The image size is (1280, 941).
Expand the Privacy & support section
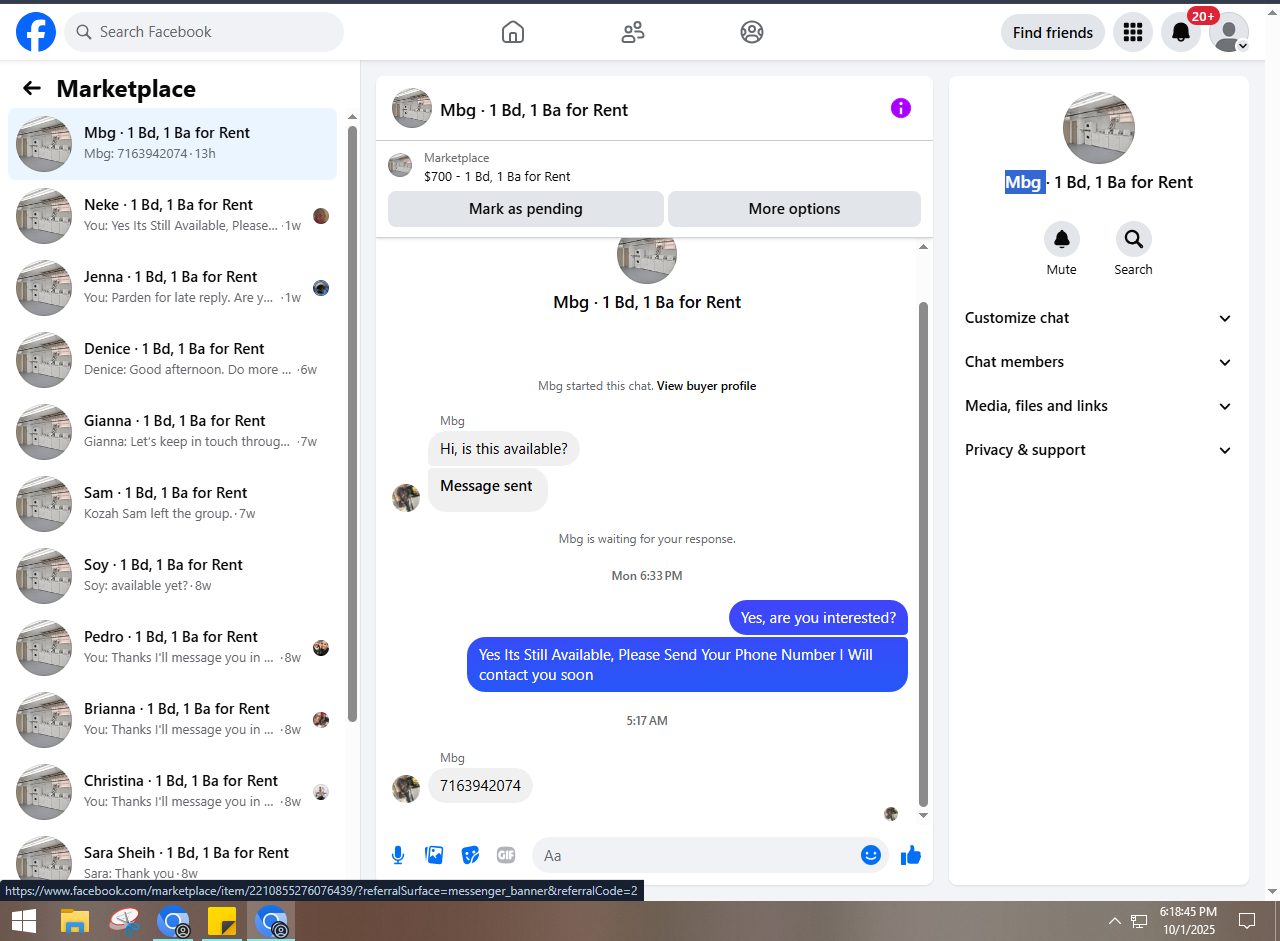click(x=1098, y=450)
